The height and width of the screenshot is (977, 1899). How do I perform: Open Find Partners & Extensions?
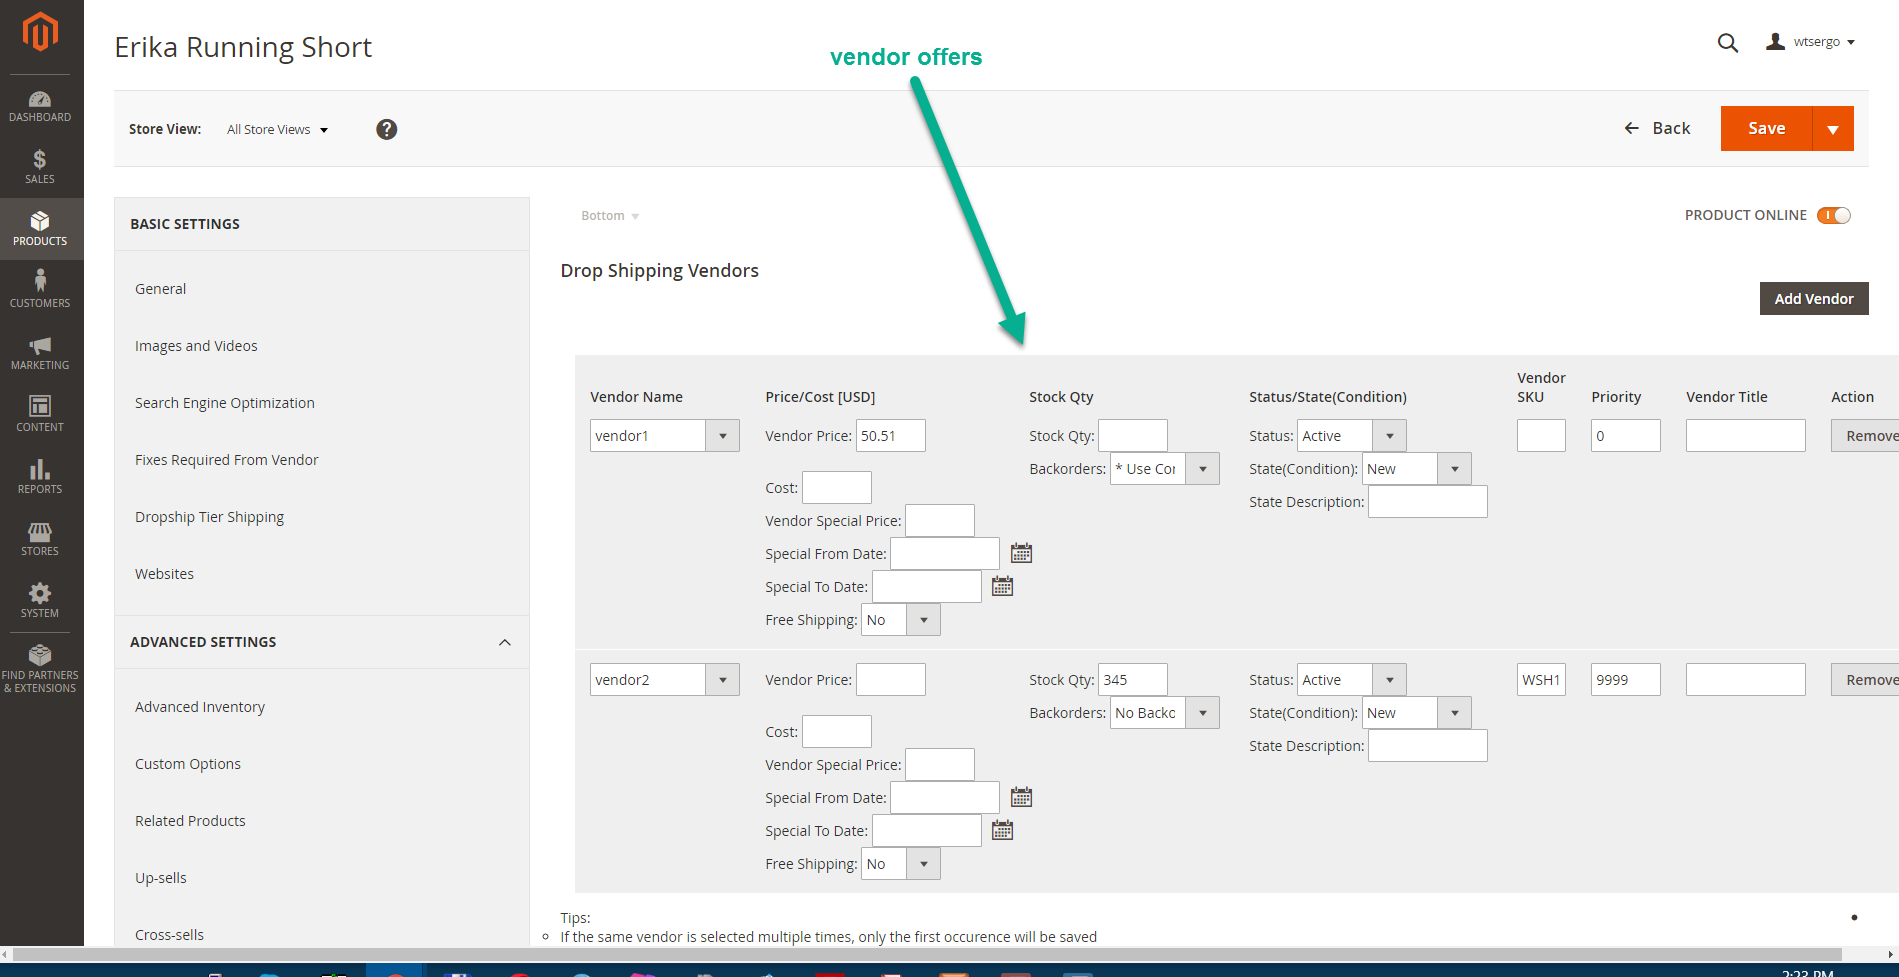coord(40,669)
